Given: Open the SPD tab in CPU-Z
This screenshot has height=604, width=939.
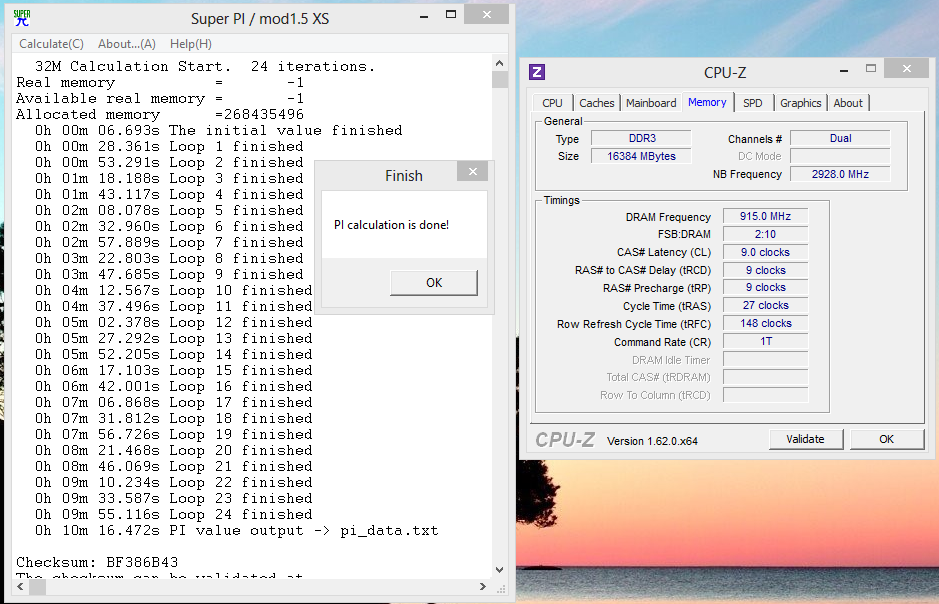Looking at the screenshot, I should coord(753,103).
